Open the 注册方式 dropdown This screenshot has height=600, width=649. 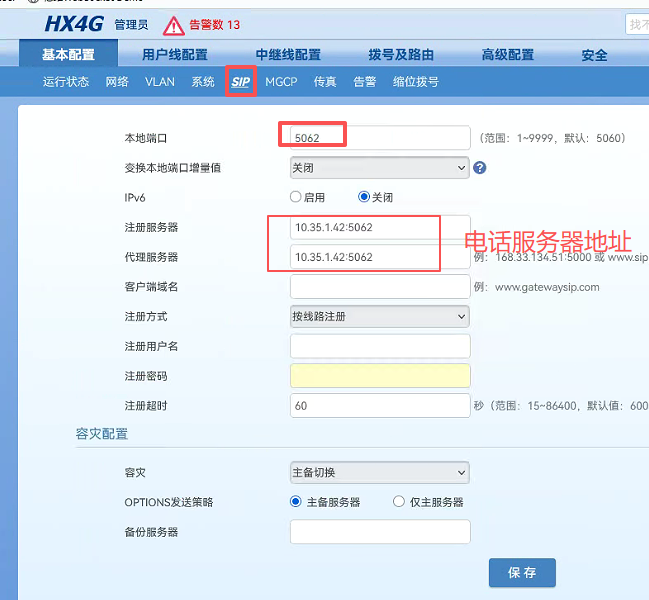pyautogui.click(x=380, y=317)
